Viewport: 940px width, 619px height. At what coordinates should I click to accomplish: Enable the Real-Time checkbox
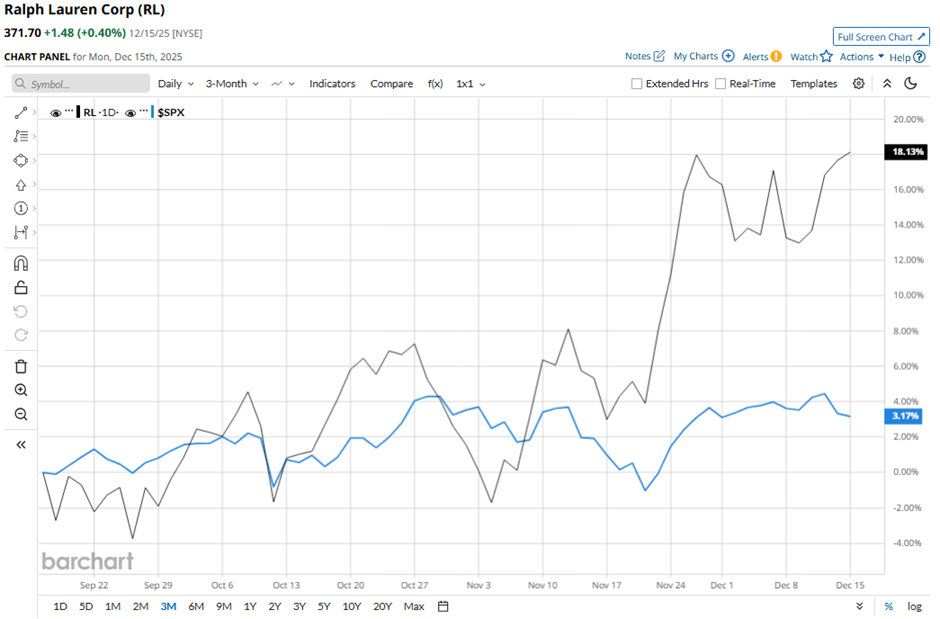click(721, 83)
